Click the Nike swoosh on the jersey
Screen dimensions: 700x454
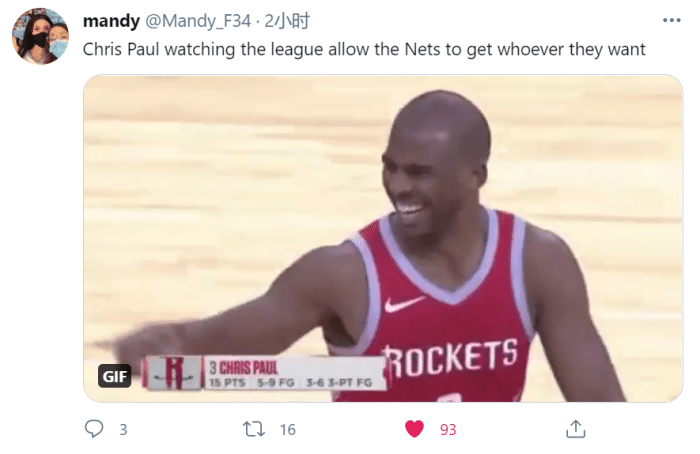(404, 304)
